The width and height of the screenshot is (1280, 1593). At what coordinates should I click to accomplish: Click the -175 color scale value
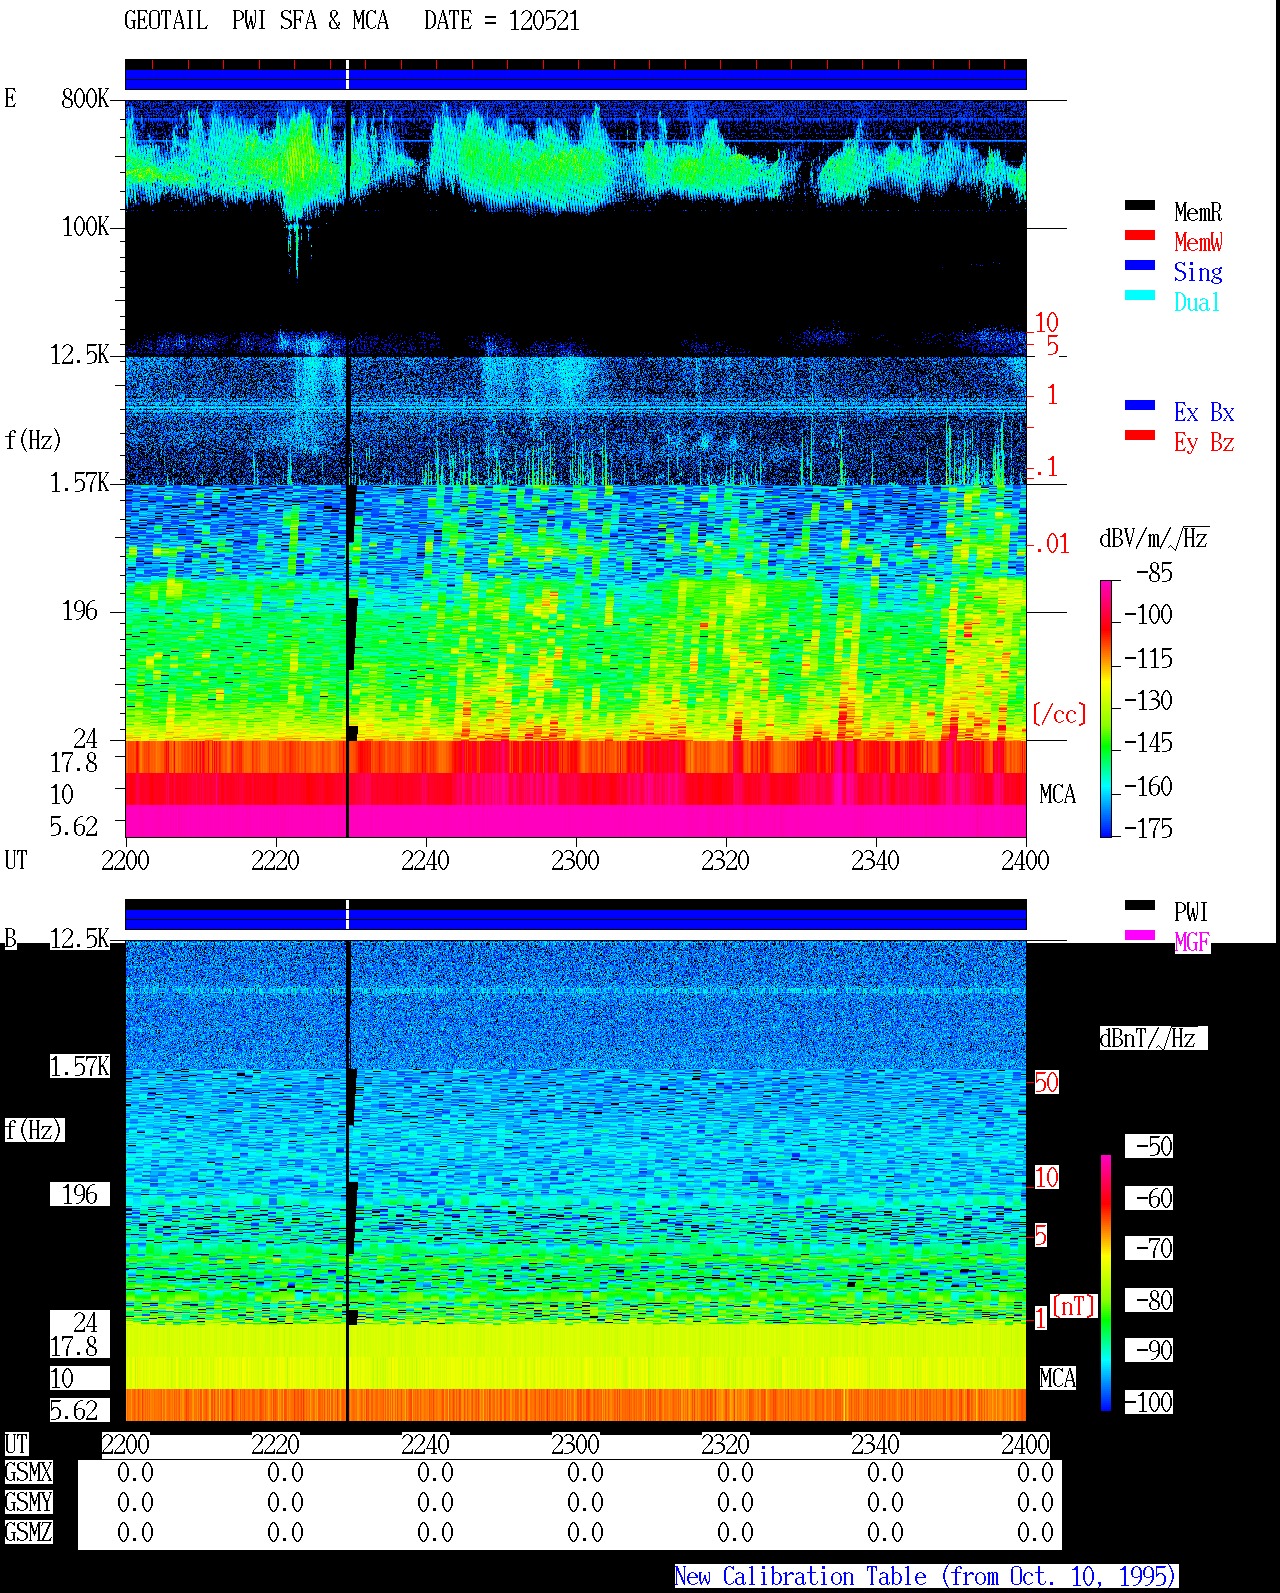(1148, 828)
